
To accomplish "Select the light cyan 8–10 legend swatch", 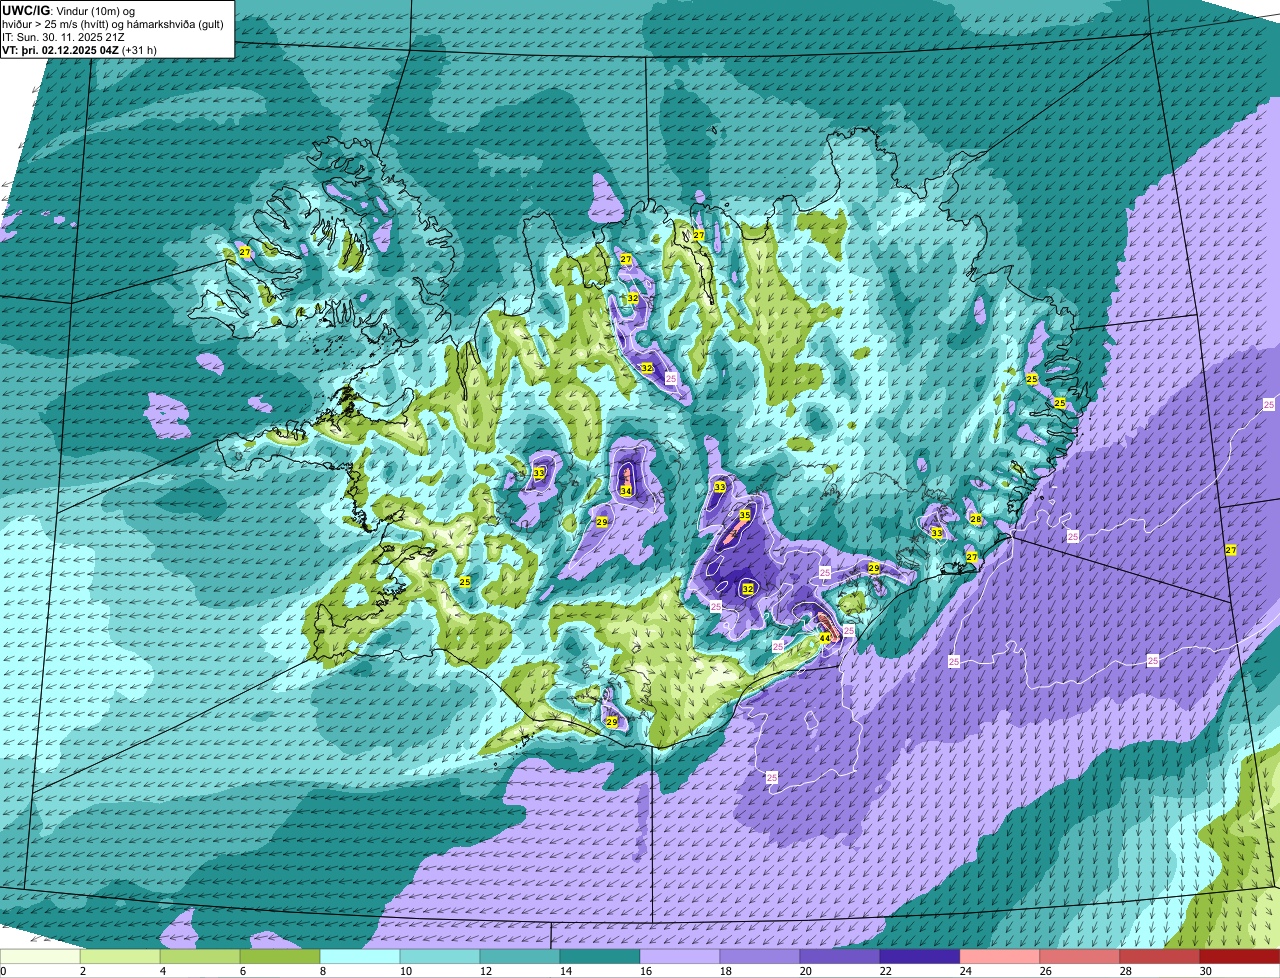I will pyautogui.click(x=360, y=956).
